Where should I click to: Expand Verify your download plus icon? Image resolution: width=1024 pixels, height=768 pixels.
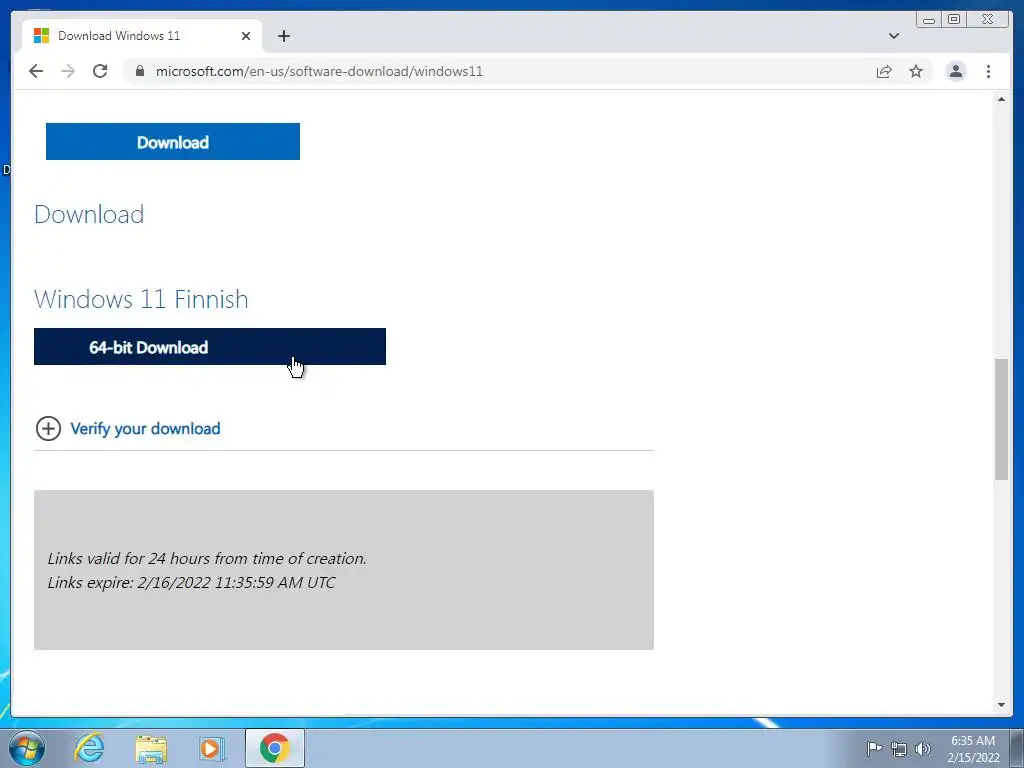(x=48, y=428)
